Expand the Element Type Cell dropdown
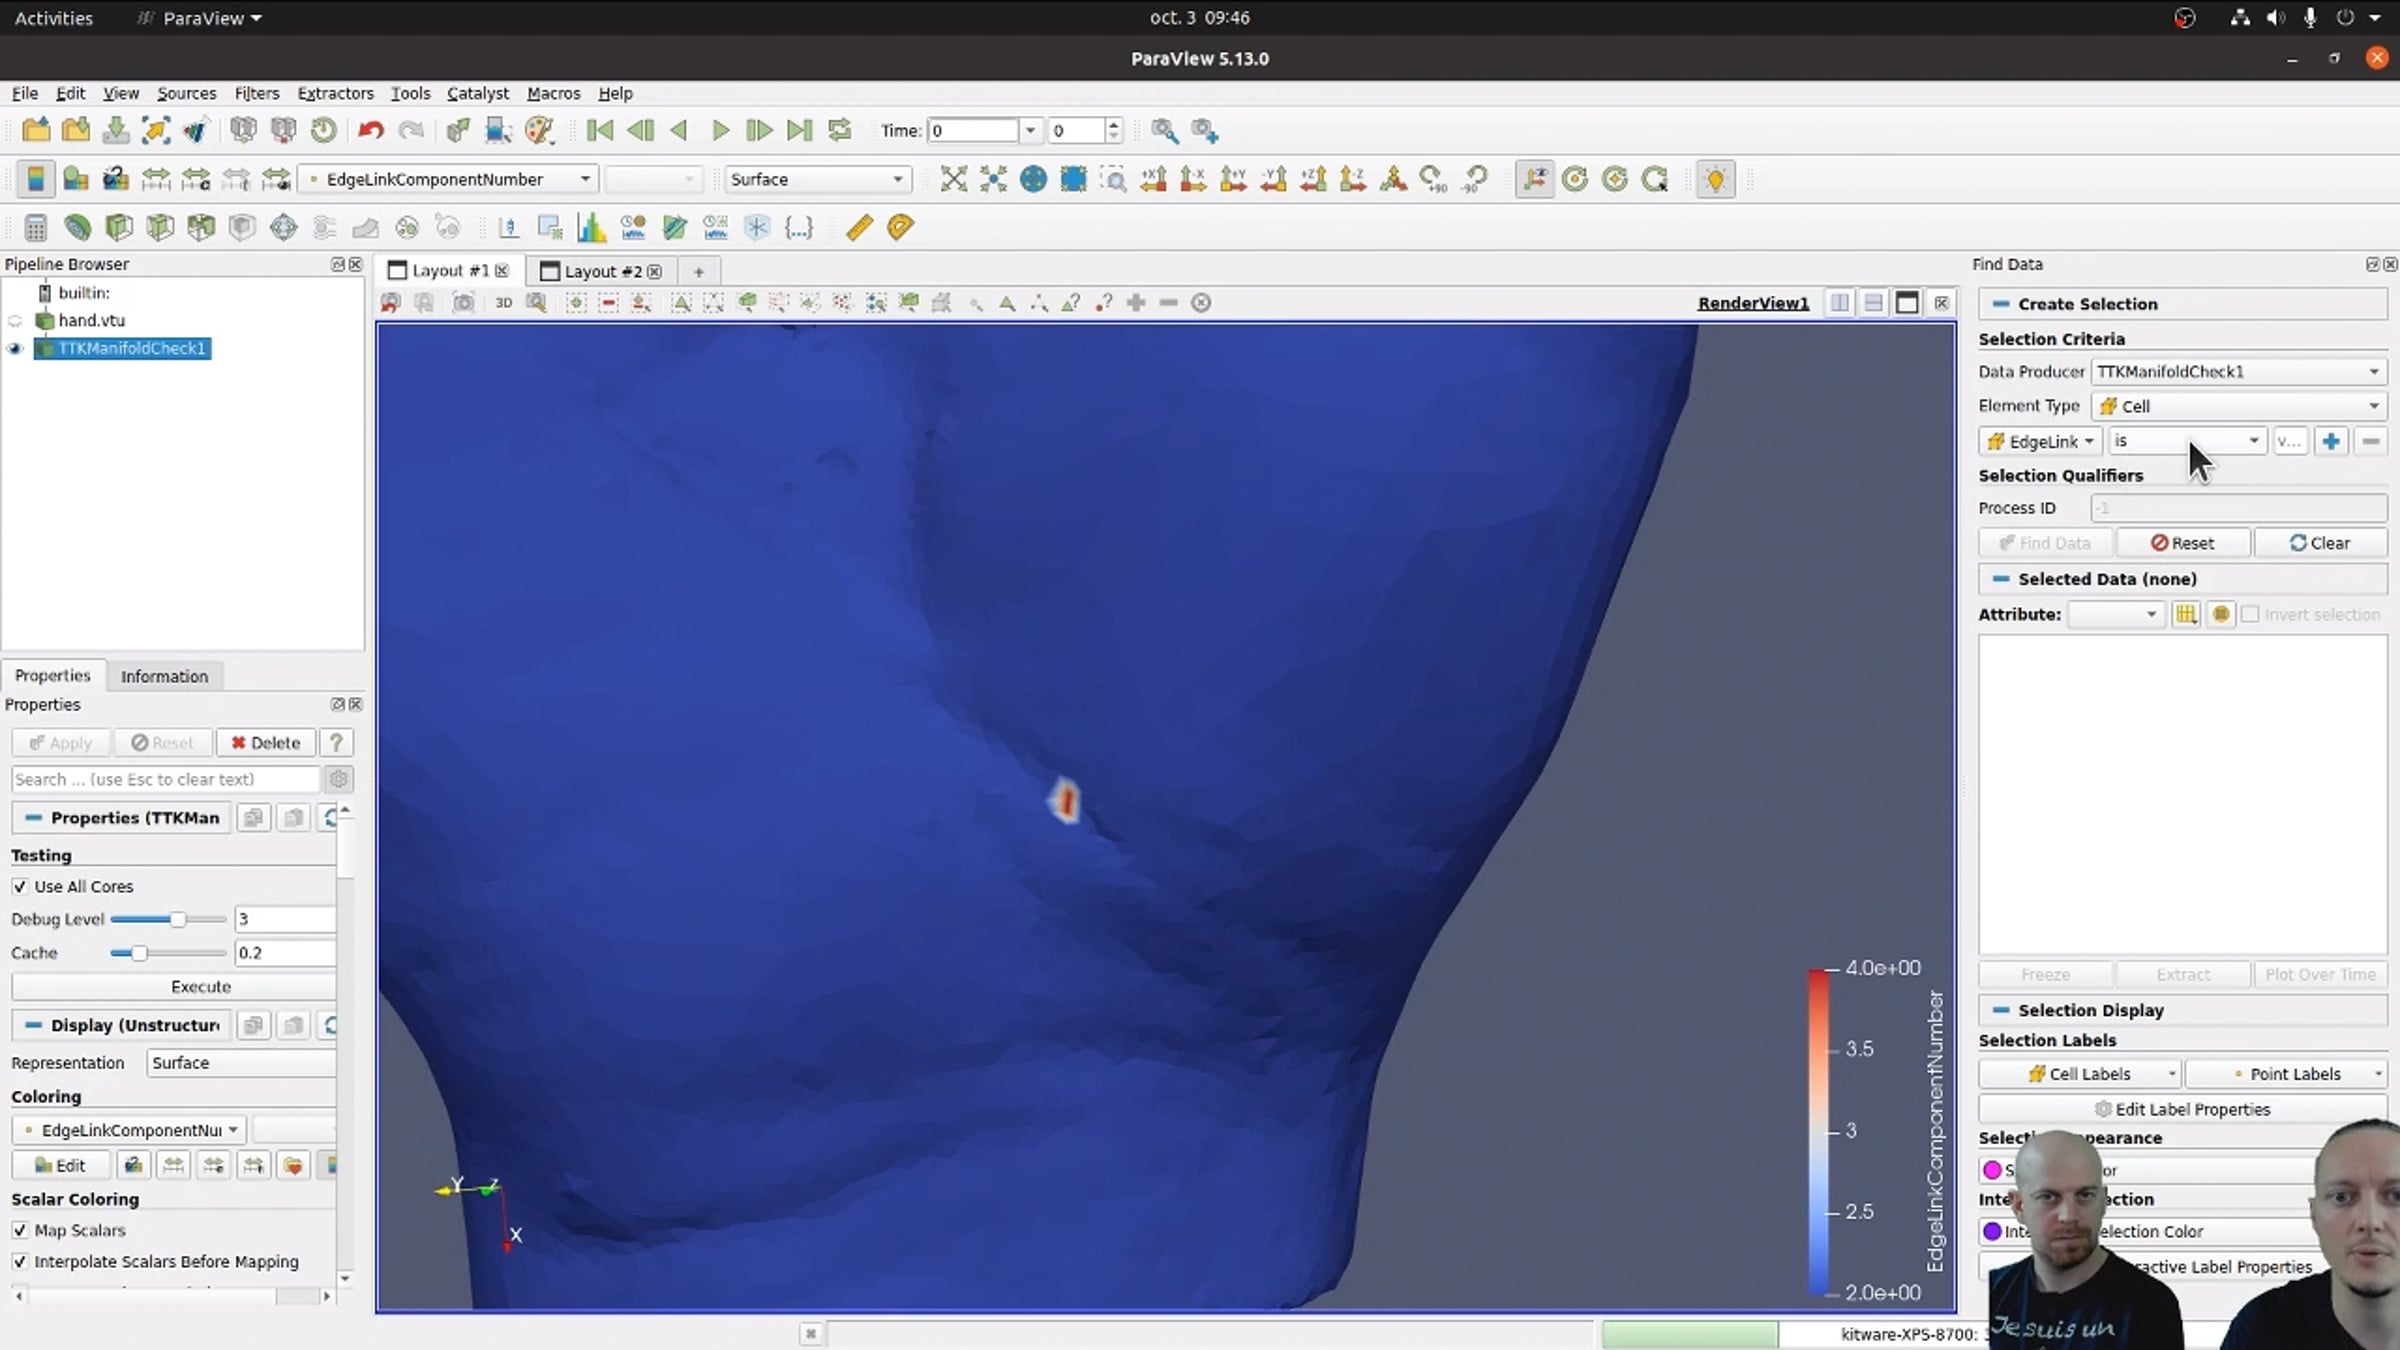2400x1350 pixels. tap(2238, 406)
